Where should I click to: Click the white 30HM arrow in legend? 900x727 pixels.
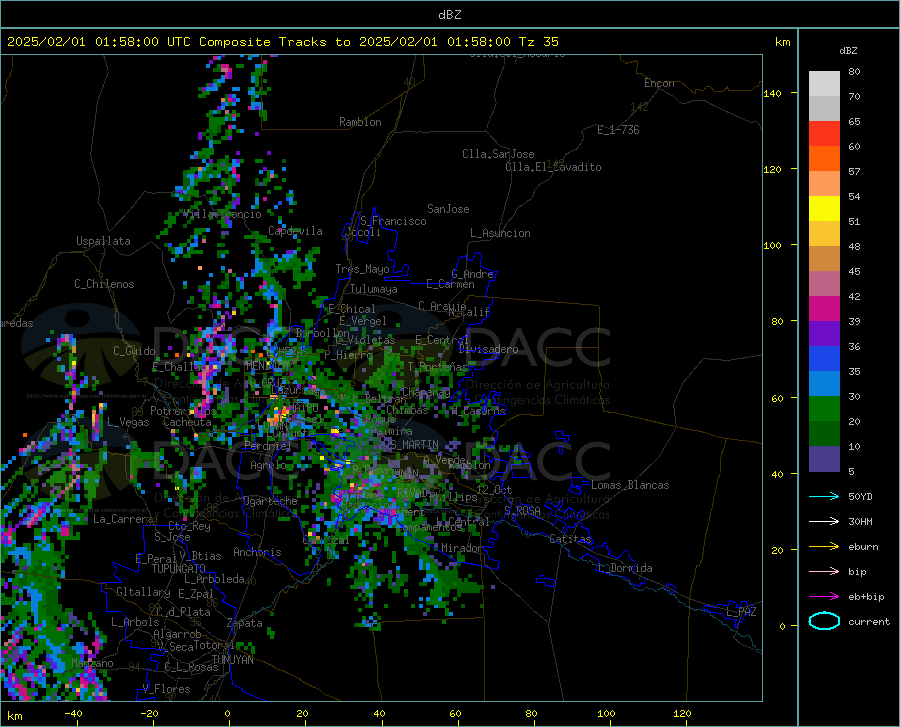point(824,521)
